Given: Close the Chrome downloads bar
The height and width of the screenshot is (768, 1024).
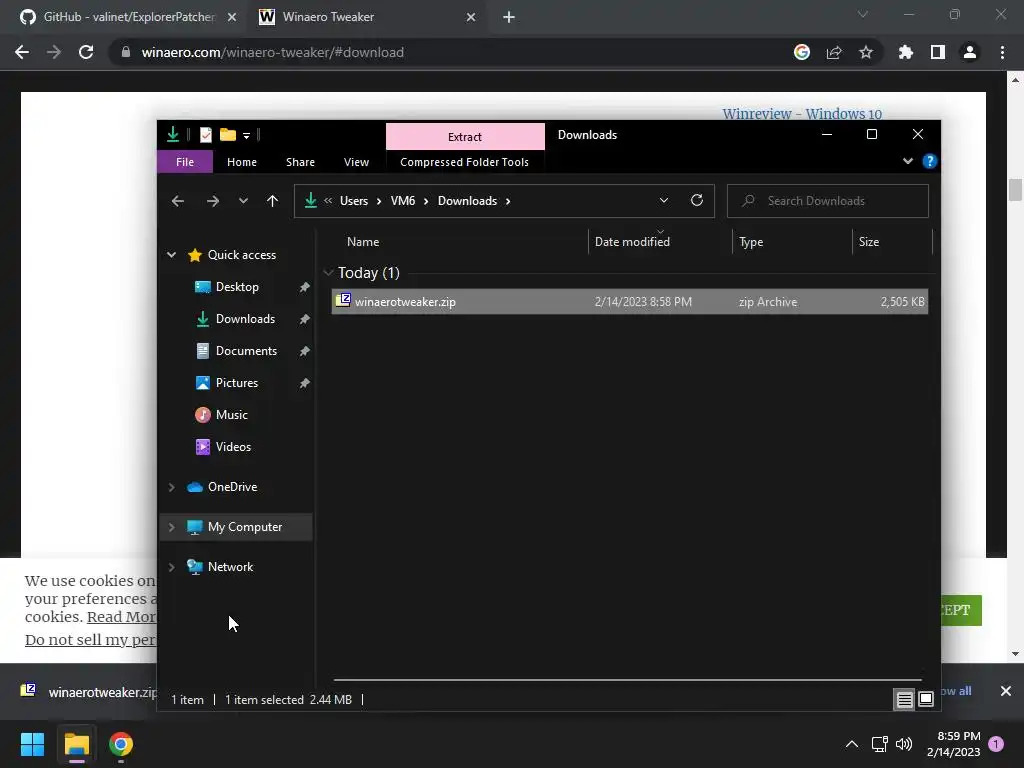Looking at the screenshot, I should coord(1006,691).
